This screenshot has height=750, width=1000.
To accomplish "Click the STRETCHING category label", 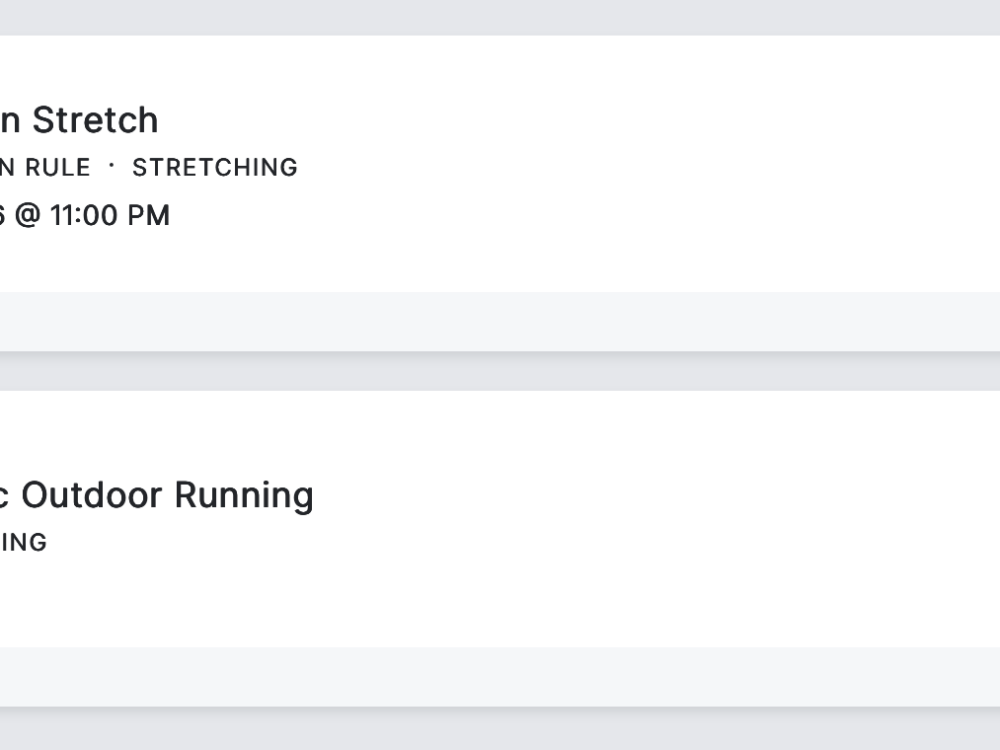I will (x=215, y=167).
